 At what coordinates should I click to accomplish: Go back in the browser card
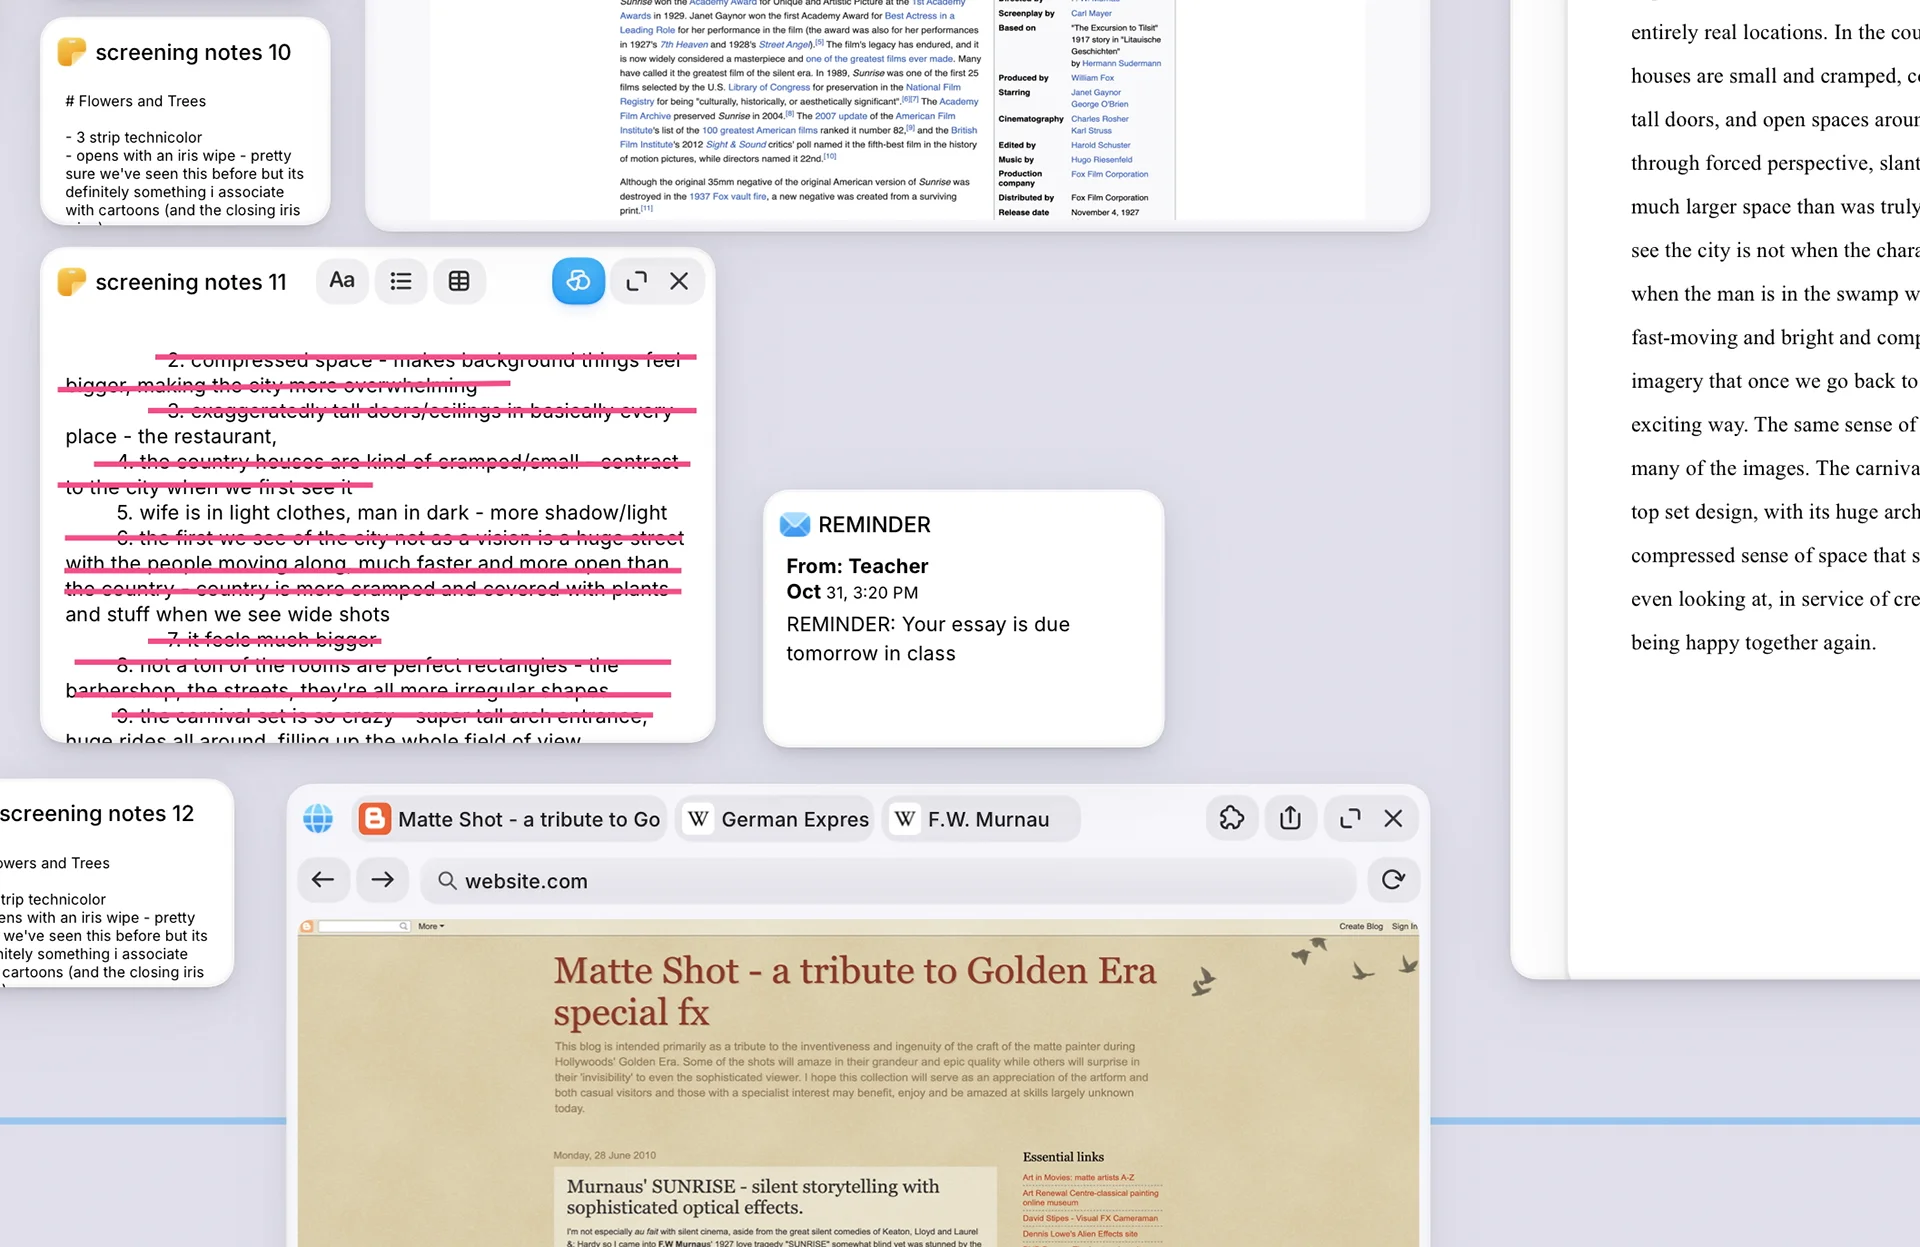(323, 880)
